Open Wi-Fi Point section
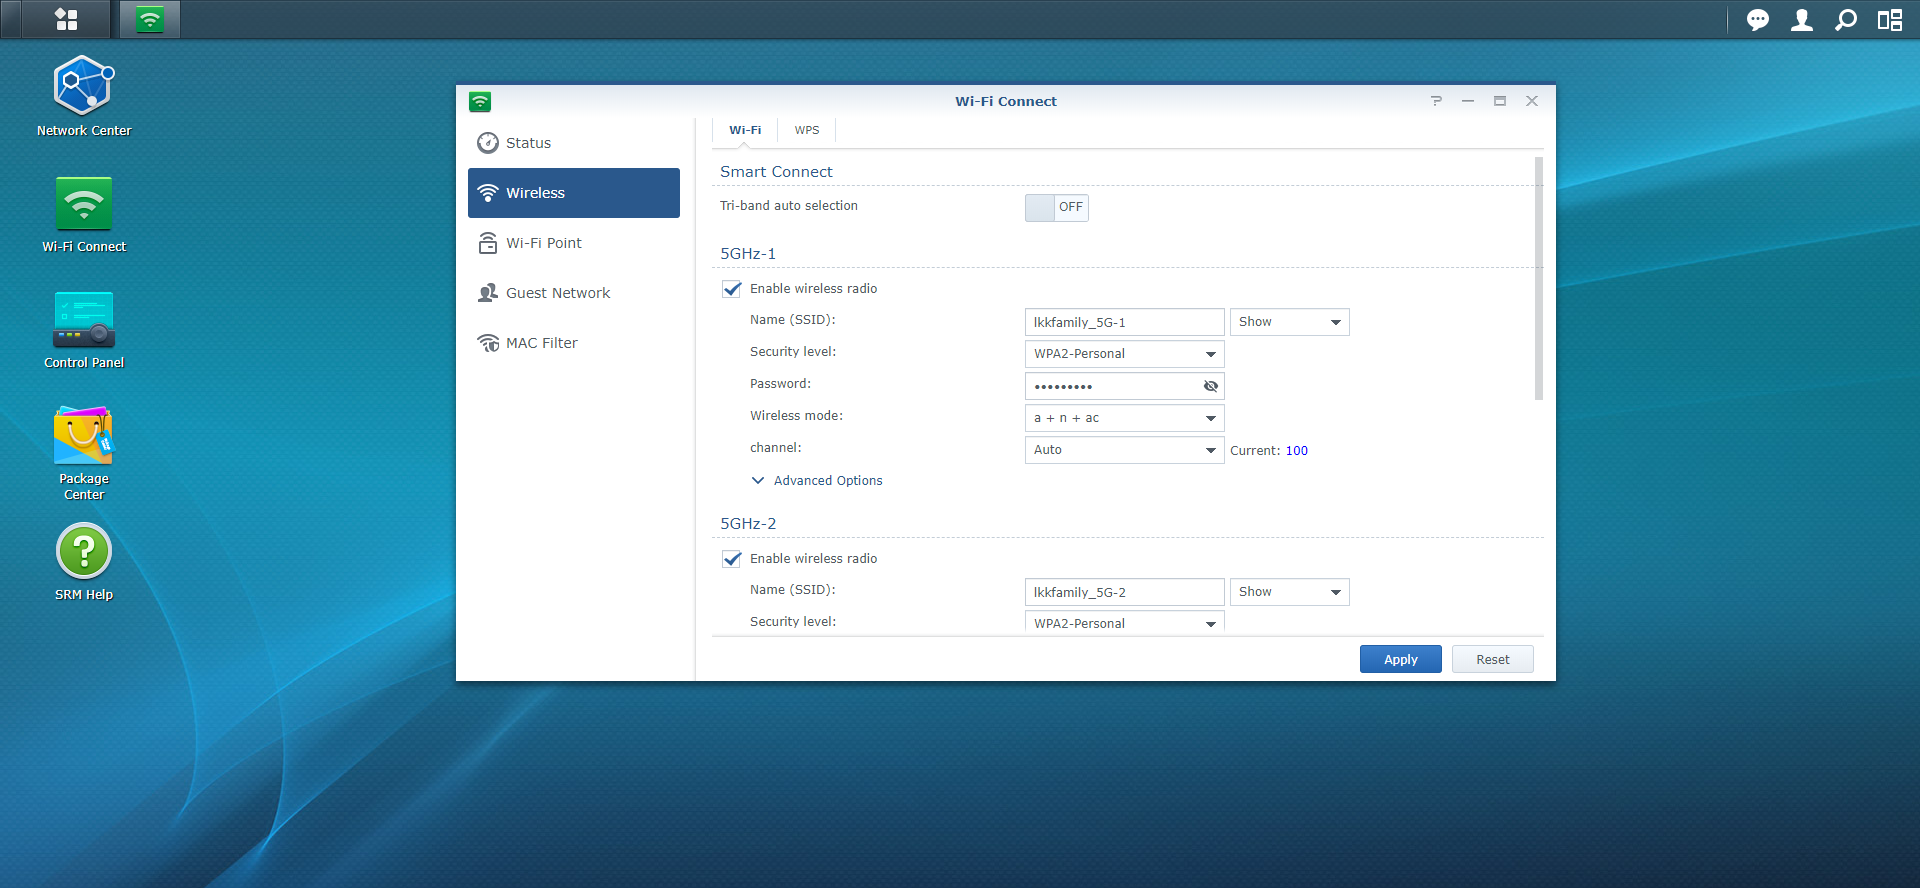This screenshot has height=888, width=1920. coord(574,243)
